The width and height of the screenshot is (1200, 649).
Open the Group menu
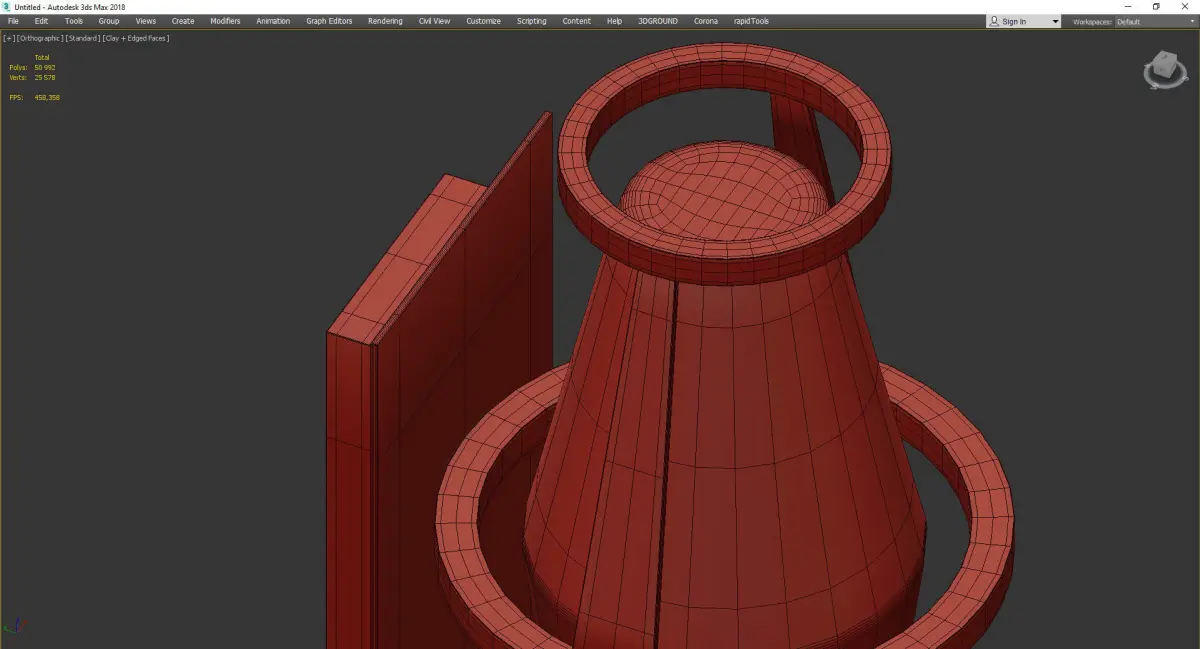click(108, 21)
